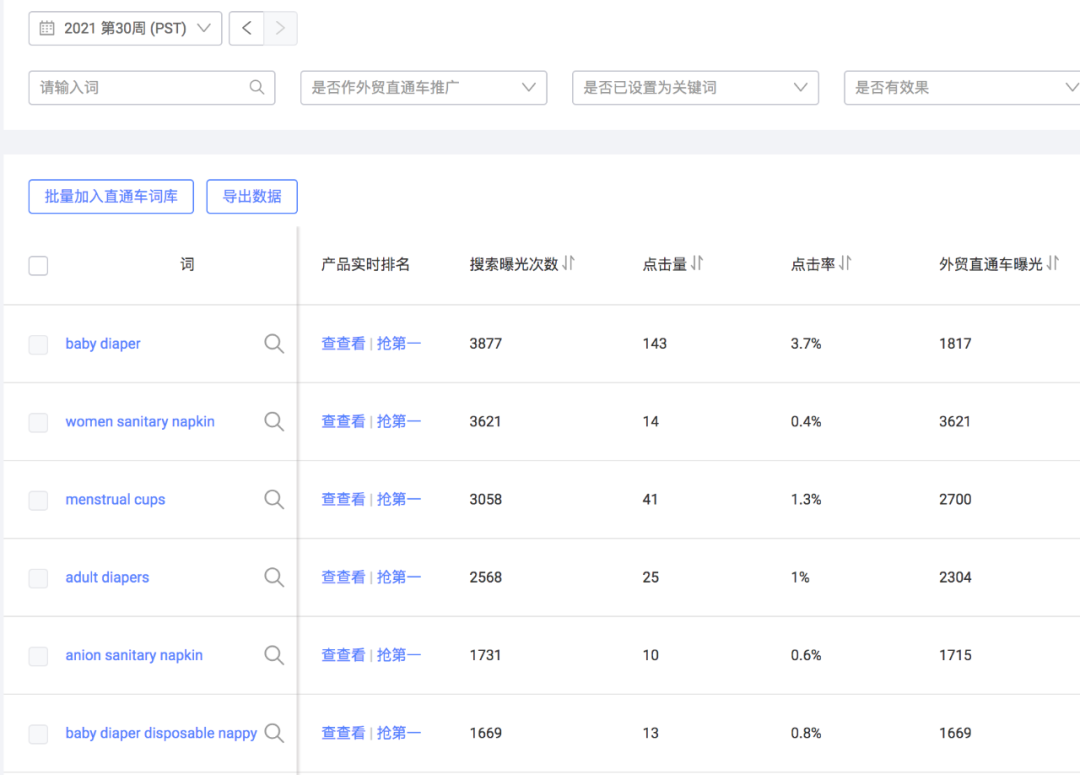
Task: Click 抢第一 link for menstrual cups
Action: [x=399, y=500]
